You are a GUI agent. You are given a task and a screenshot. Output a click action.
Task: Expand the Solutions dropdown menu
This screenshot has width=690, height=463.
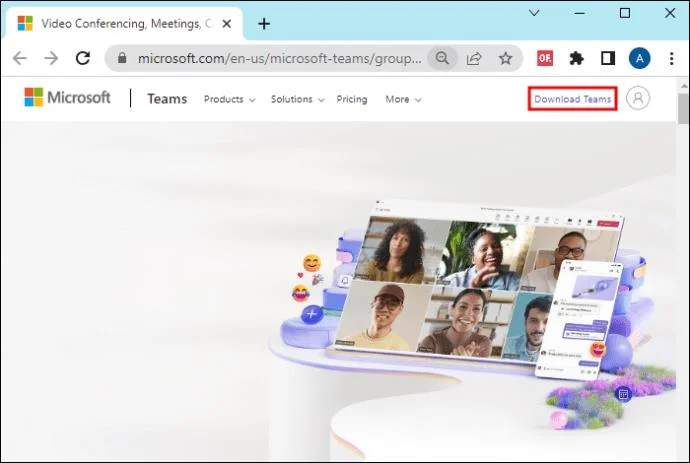[x=297, y=99]
